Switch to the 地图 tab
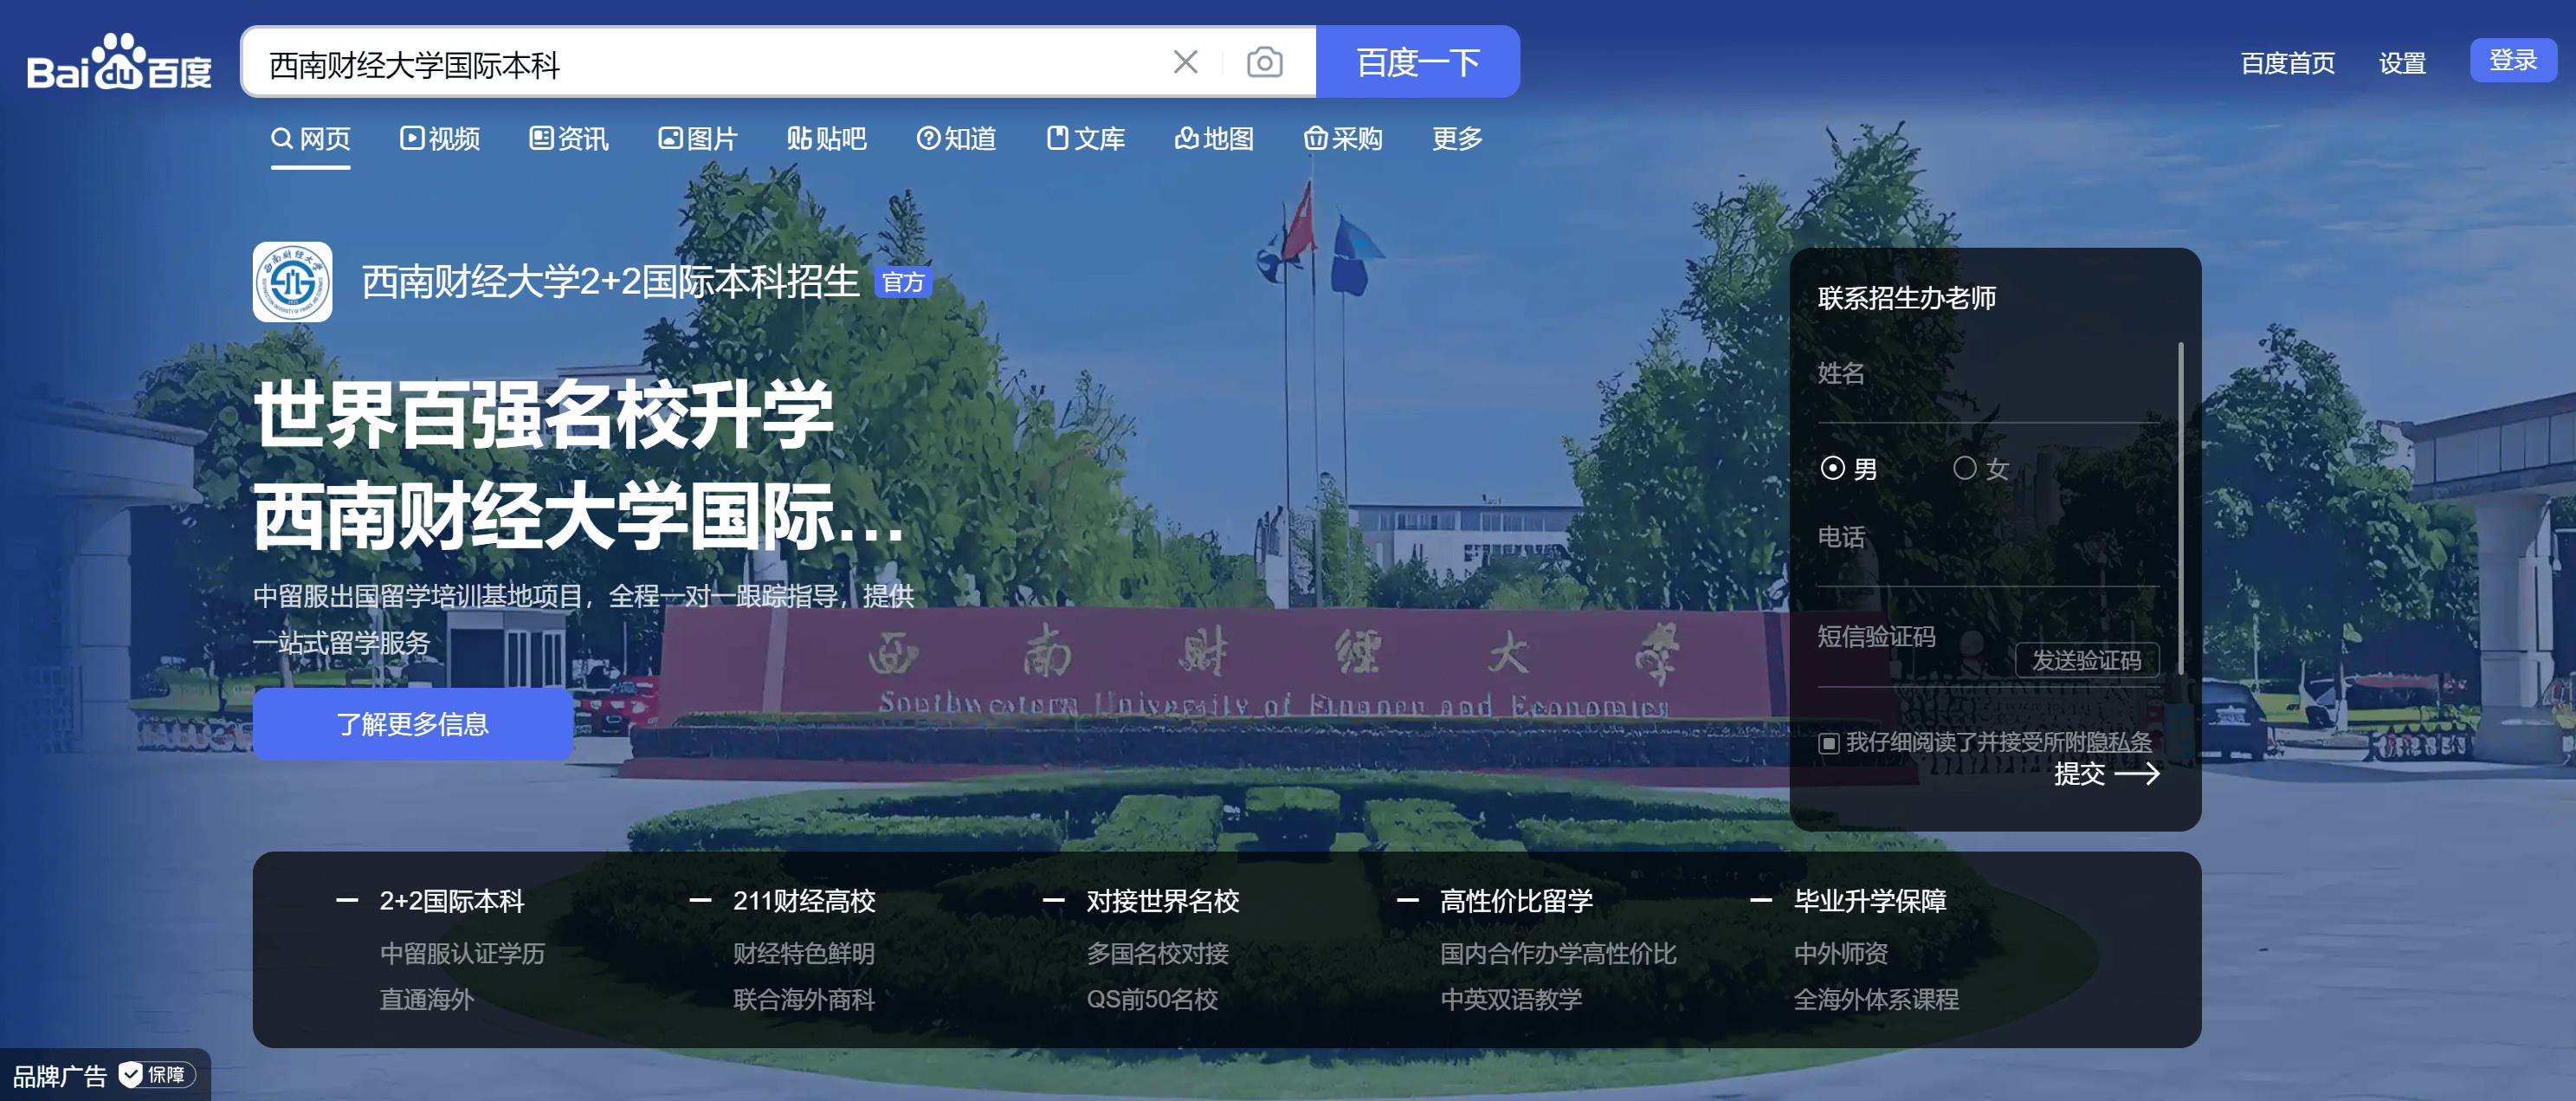The image size is (2576, 1101). point(1214,139)
